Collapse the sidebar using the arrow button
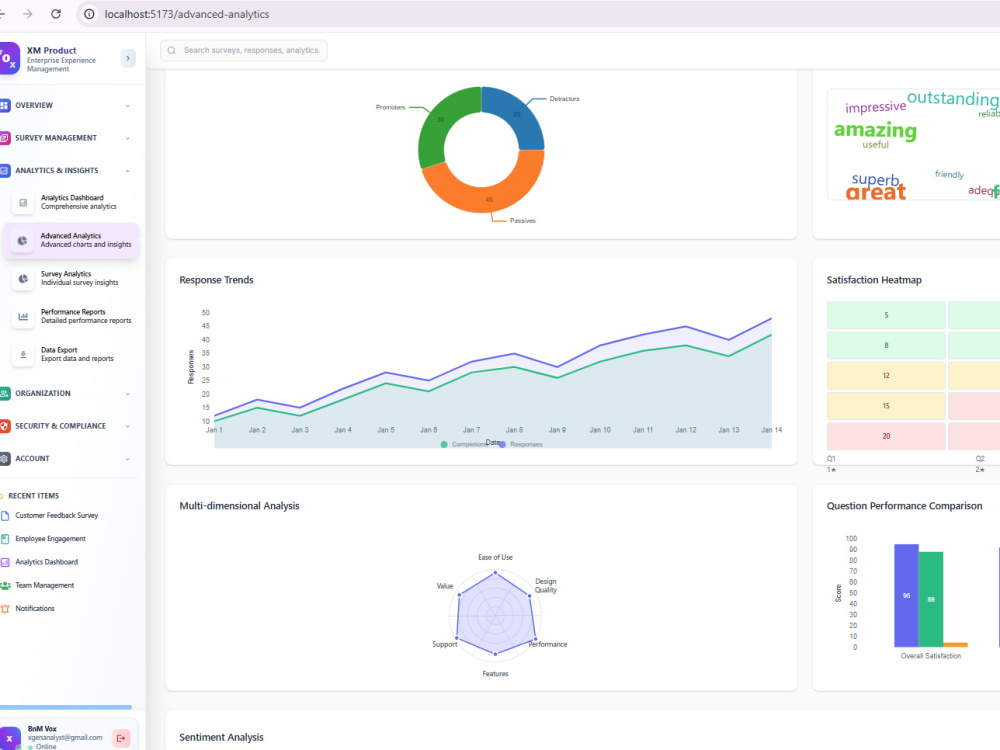This screenshot has width=1000, height=750. [128, 58]
